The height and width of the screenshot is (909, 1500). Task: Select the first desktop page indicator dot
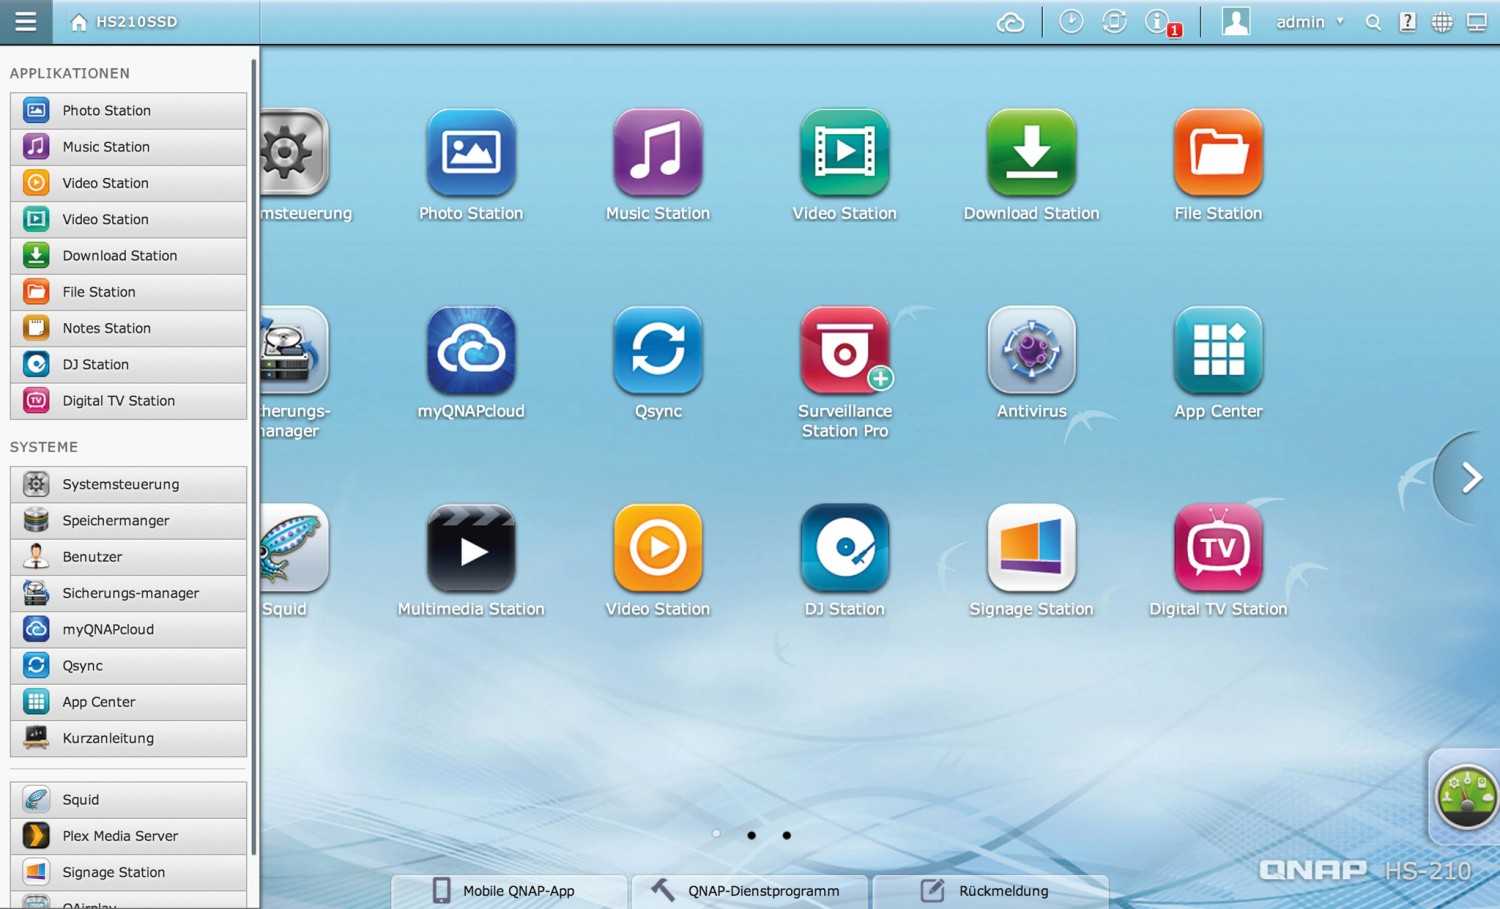716,834
